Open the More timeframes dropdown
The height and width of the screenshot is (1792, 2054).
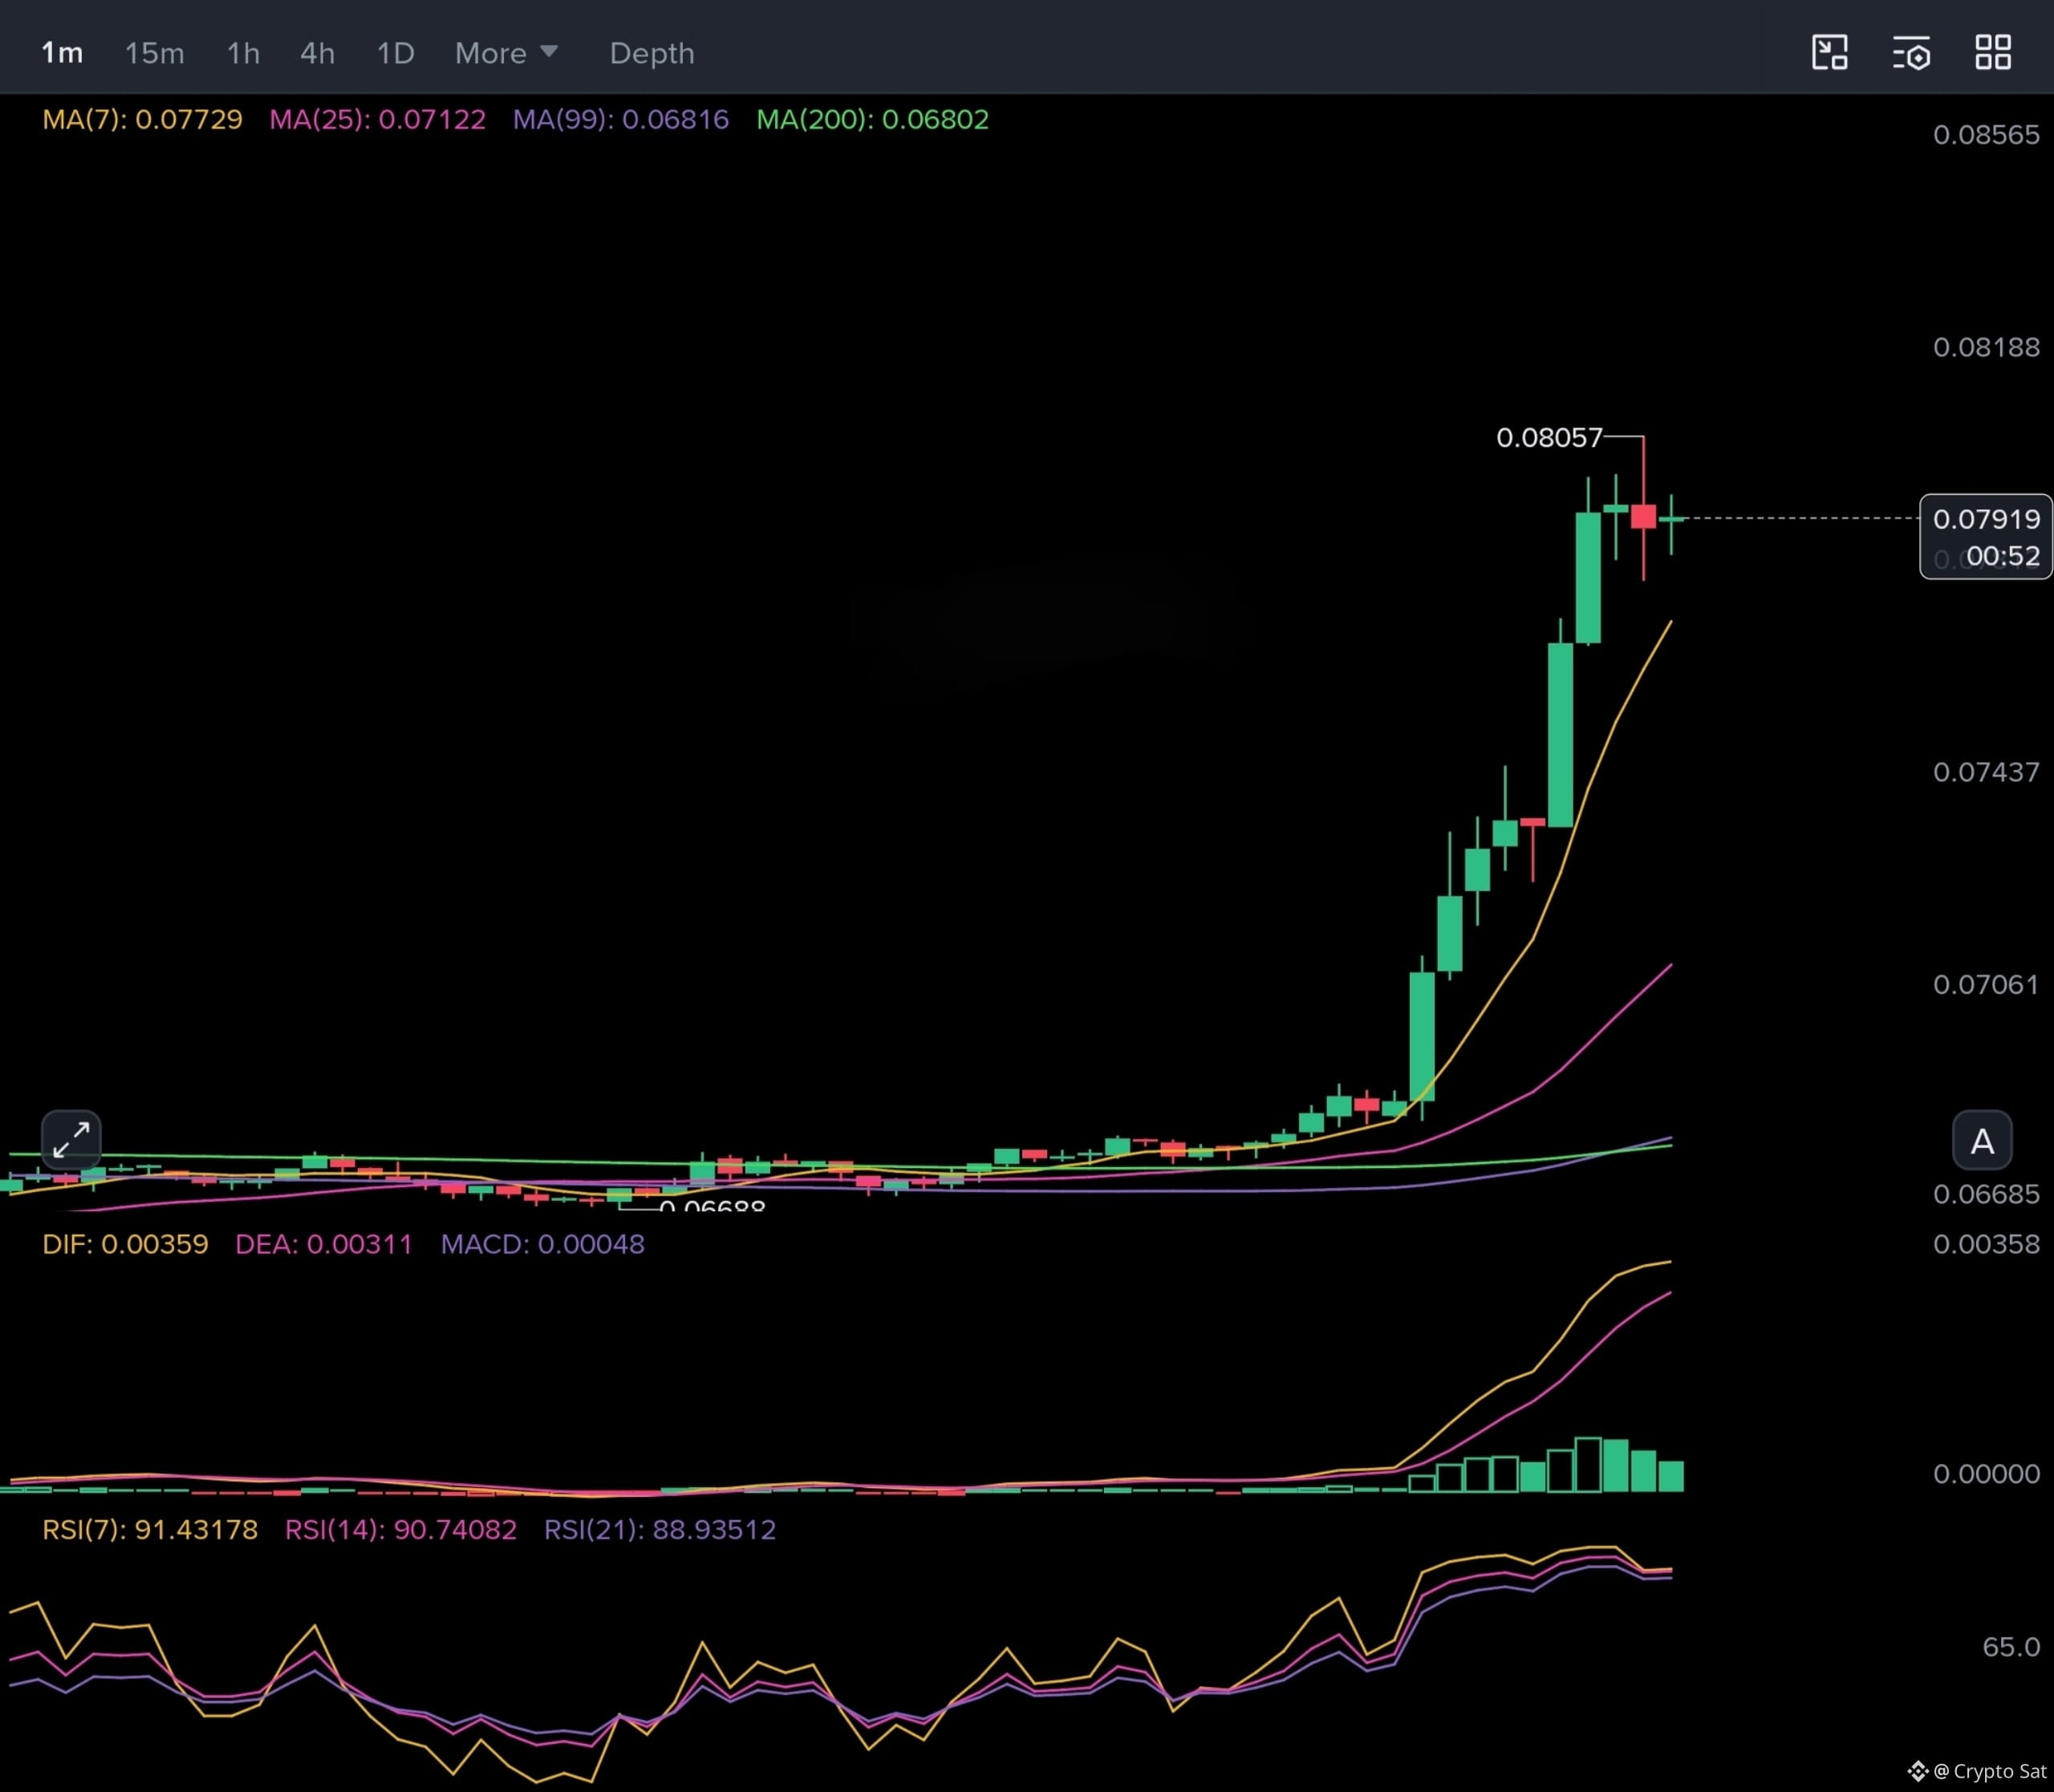[x=506, y=53]
